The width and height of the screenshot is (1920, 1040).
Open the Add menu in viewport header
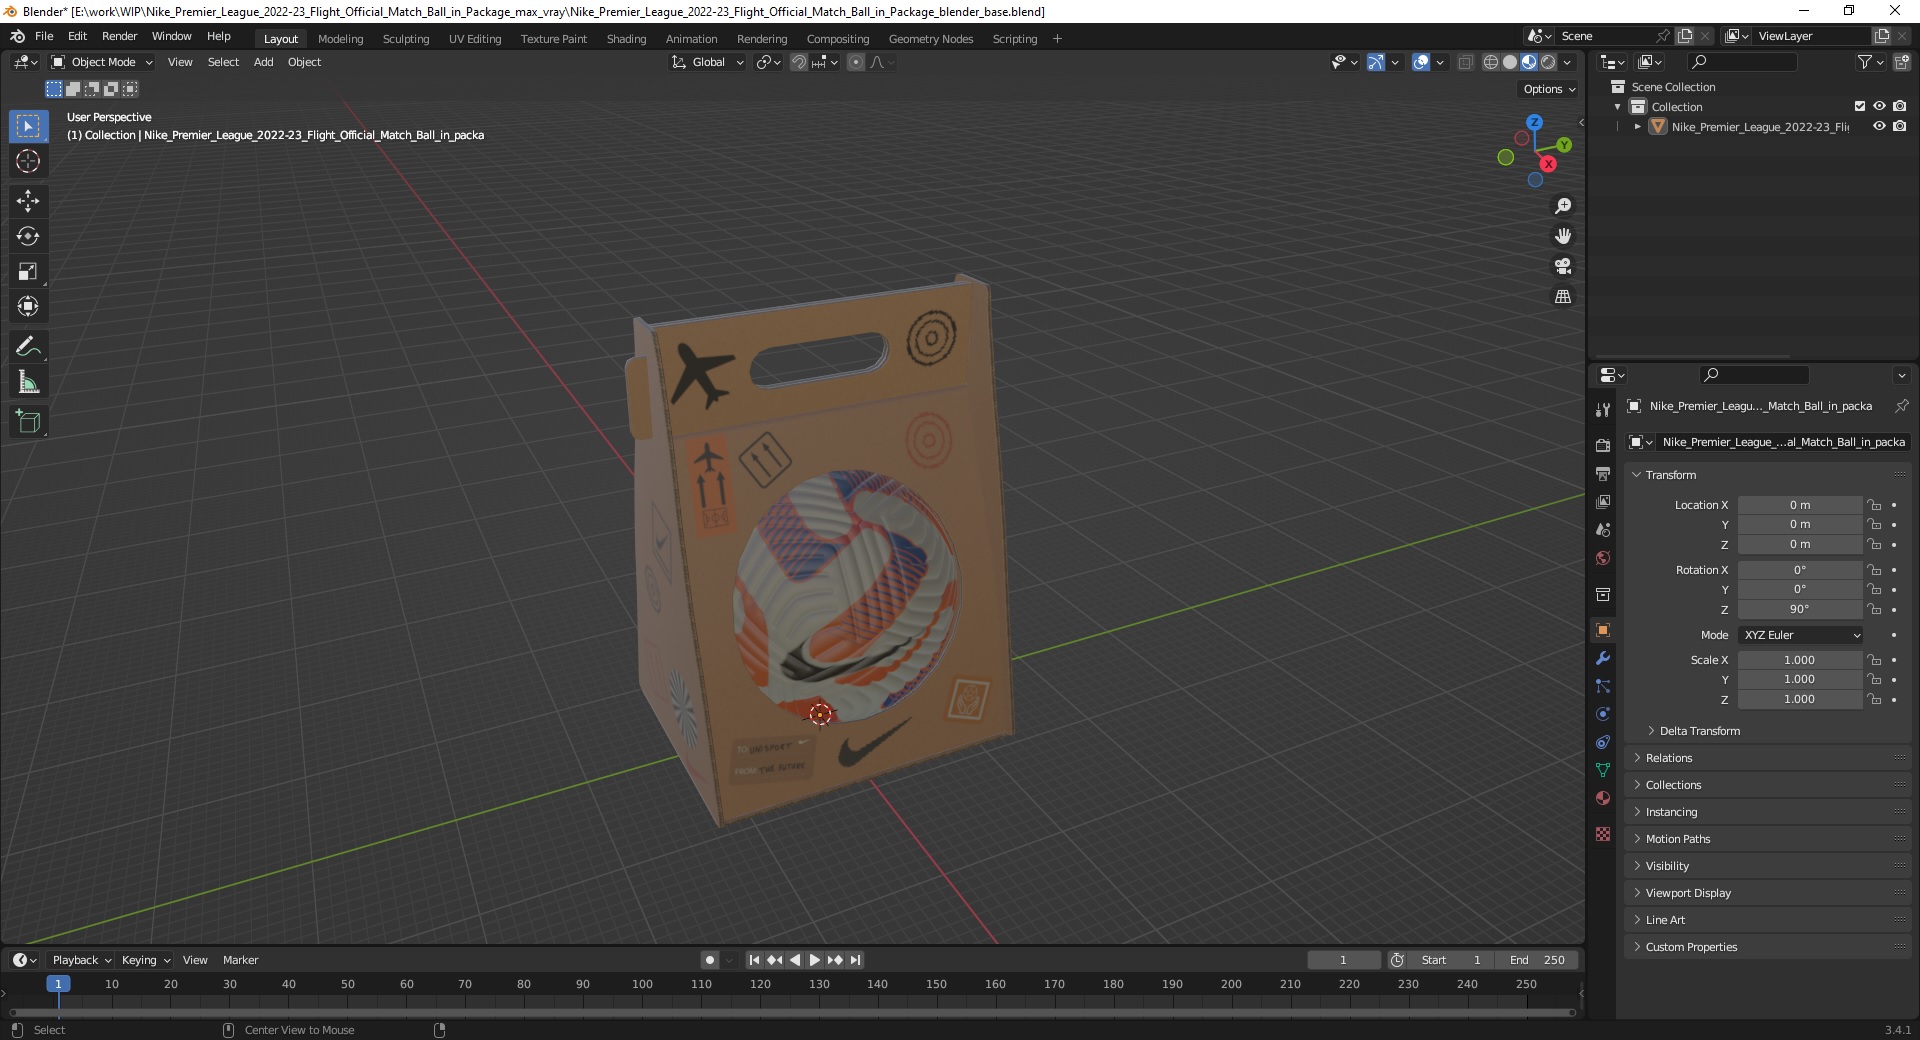(x=263, y=62)
